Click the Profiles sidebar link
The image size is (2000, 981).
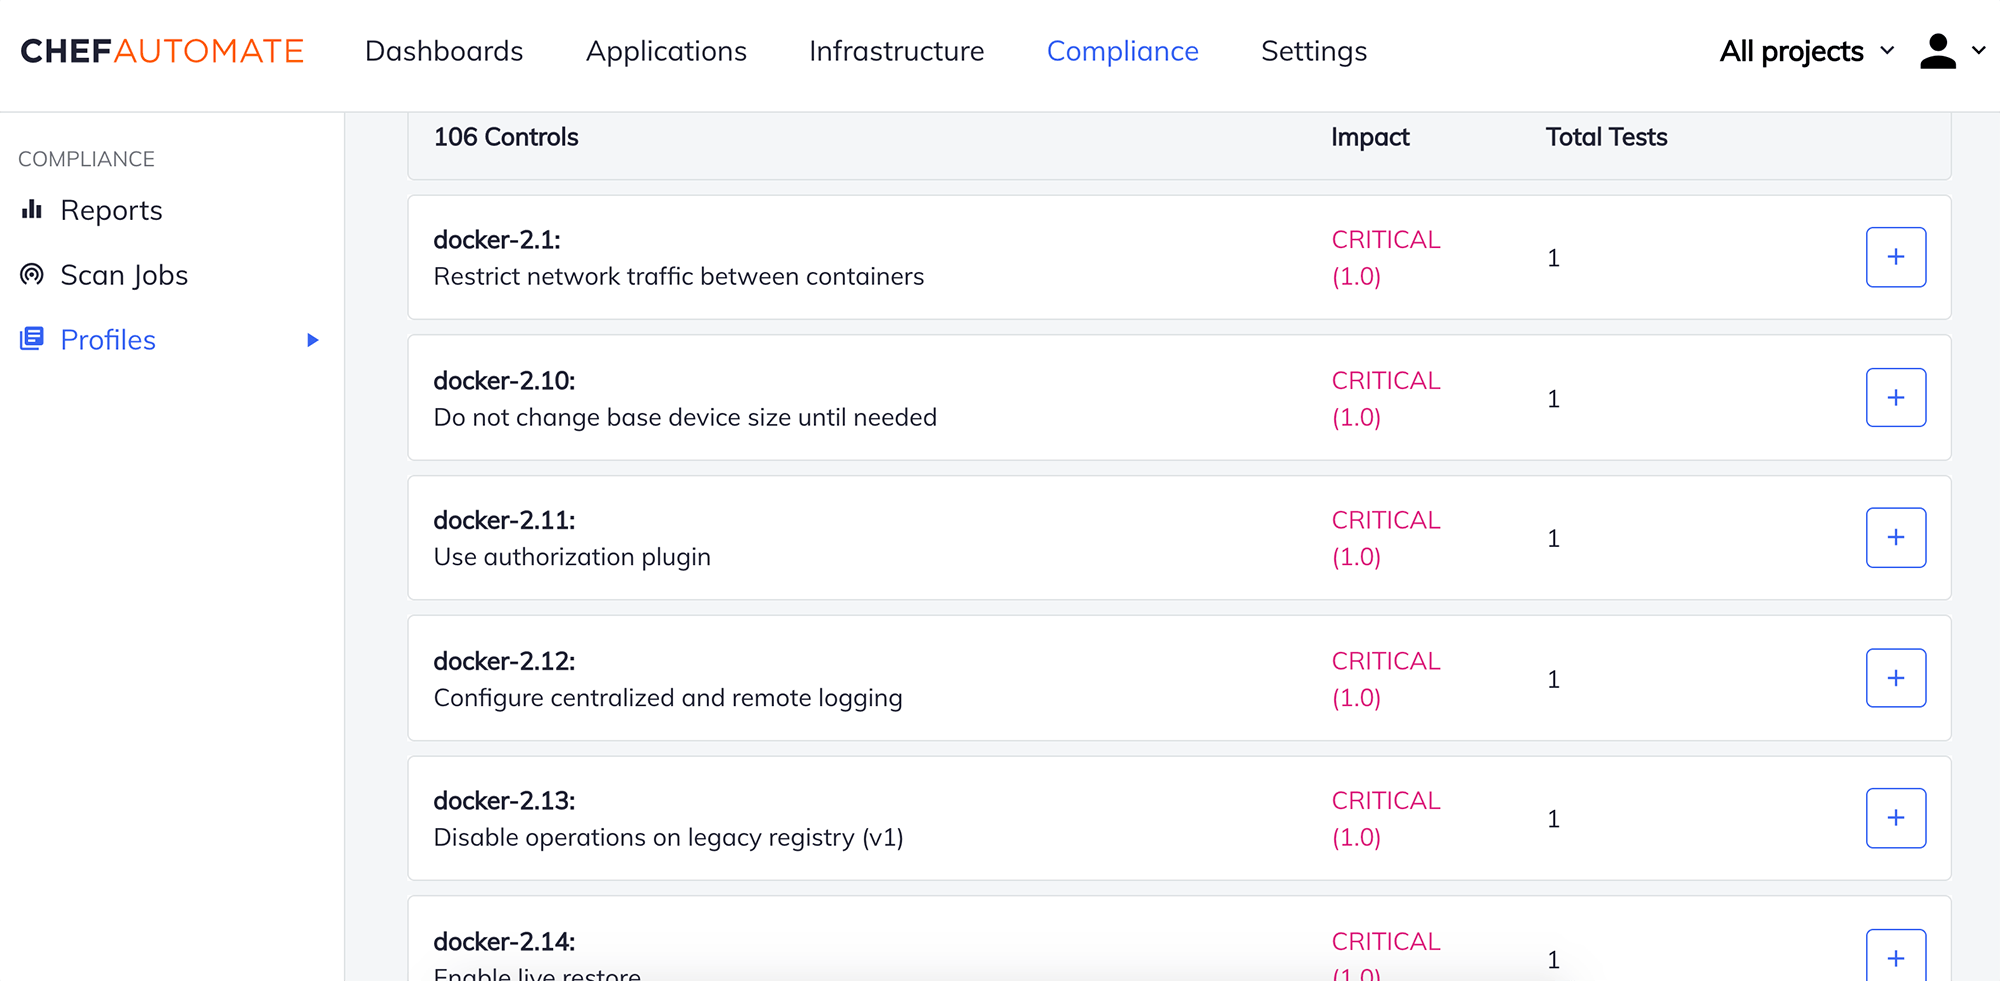coord(107,339)
